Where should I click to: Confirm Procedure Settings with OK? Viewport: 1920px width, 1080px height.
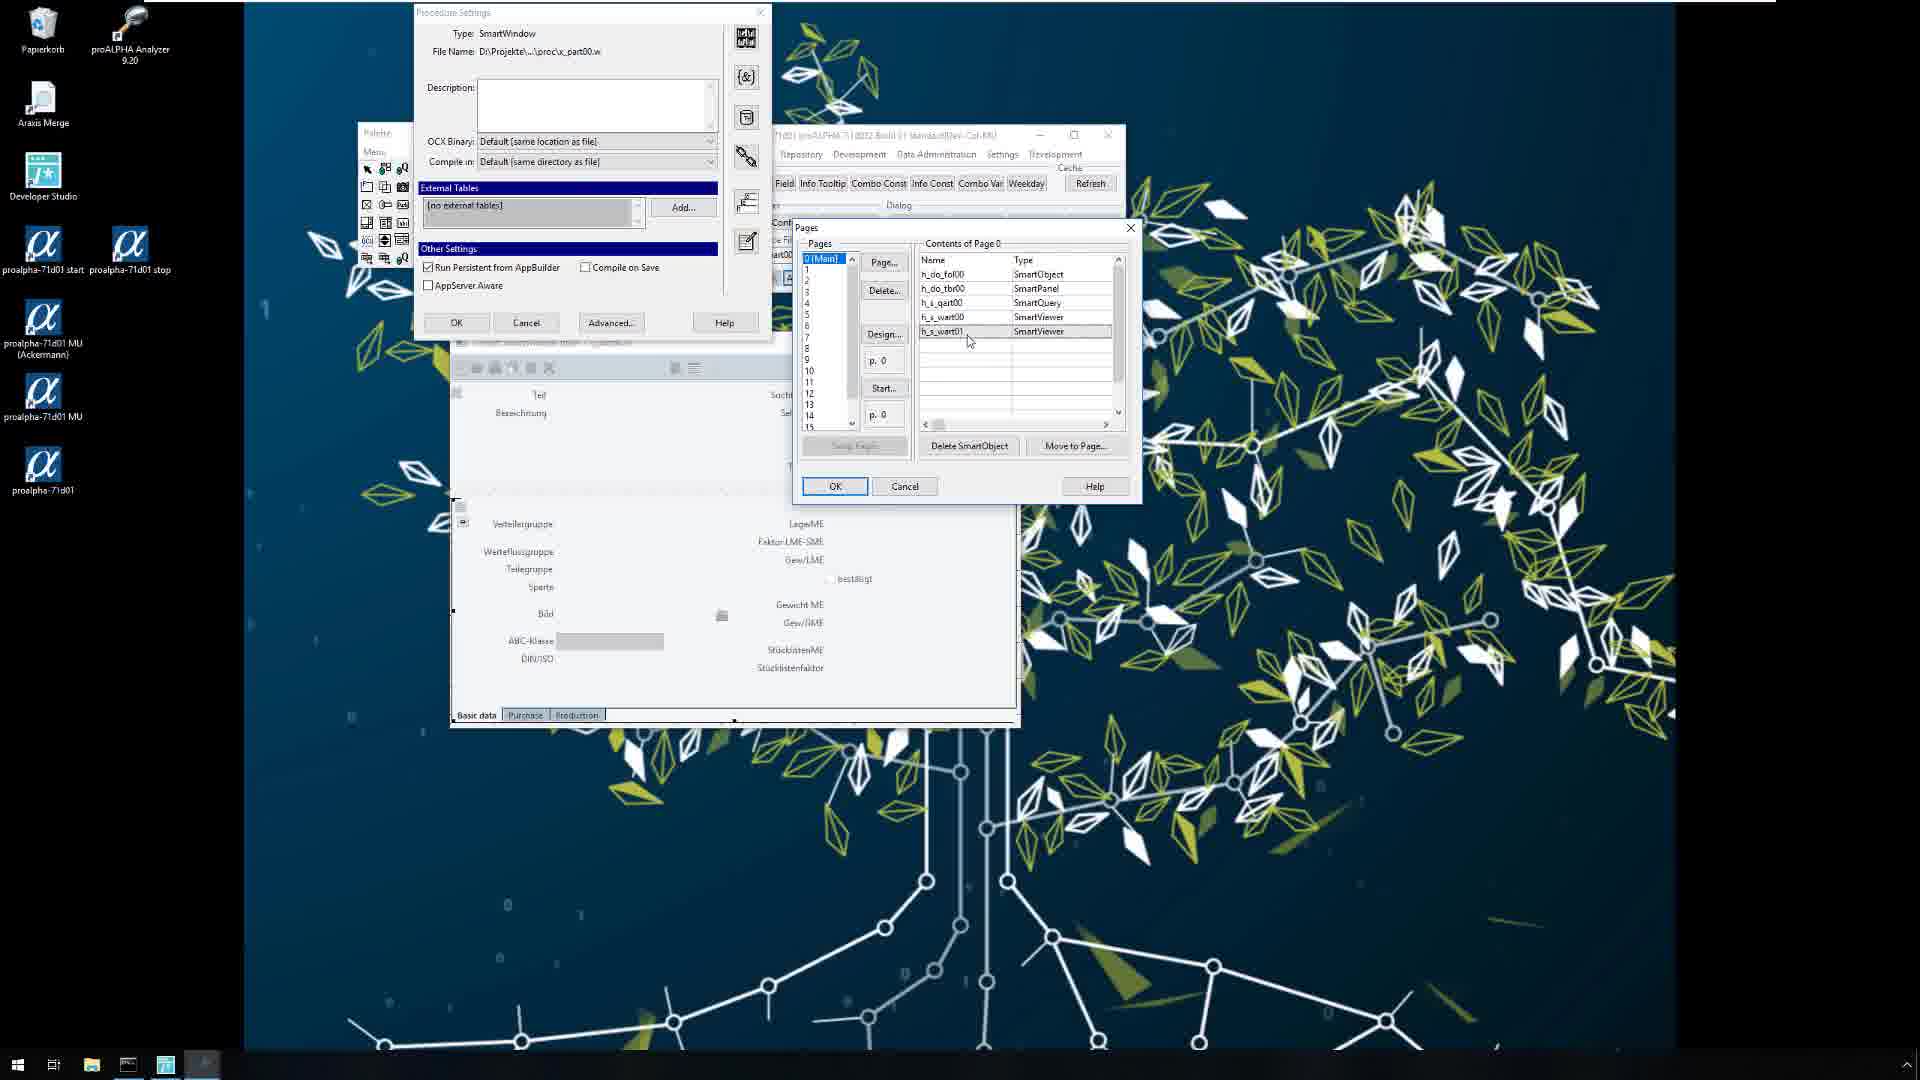456,323
